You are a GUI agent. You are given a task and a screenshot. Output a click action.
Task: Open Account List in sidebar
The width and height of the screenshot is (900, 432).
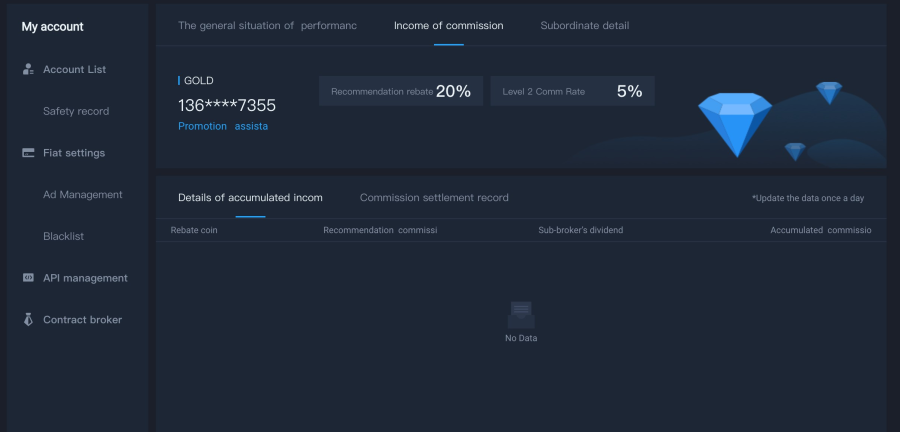point(75,69)
